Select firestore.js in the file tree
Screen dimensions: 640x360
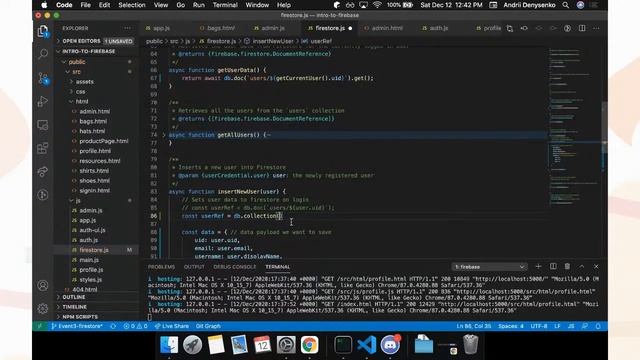pyautogui.click(x=94, y=250)
